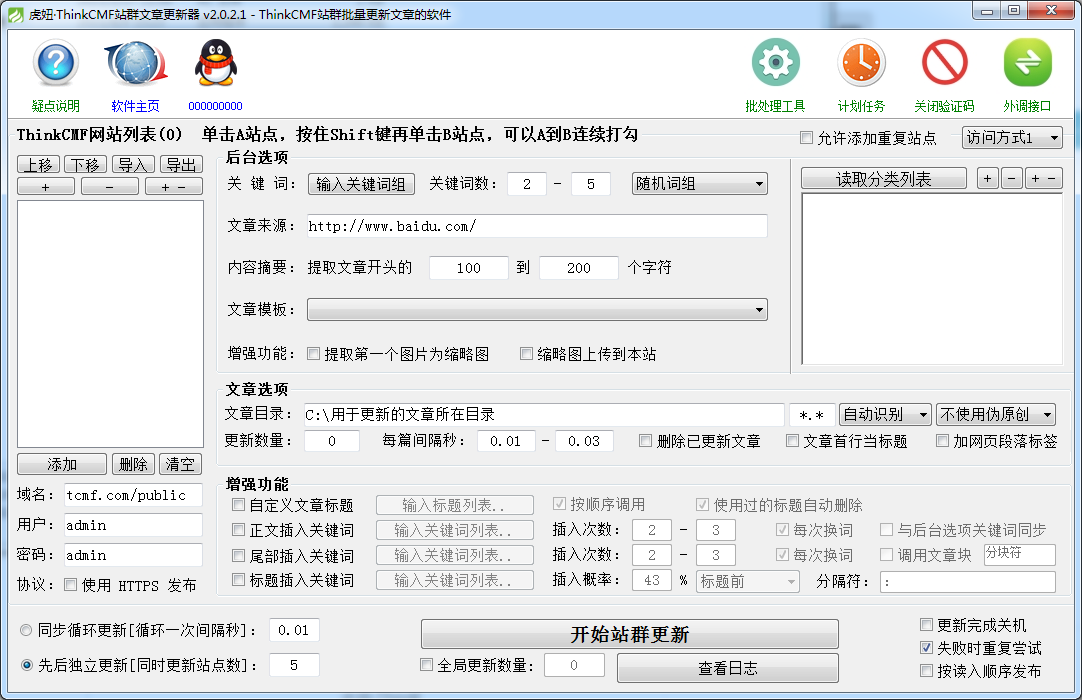Viewport: 1082px width, 700px height.
Task: Toggle 加网页段落标签 checkbox
Action: pos(942,440)
